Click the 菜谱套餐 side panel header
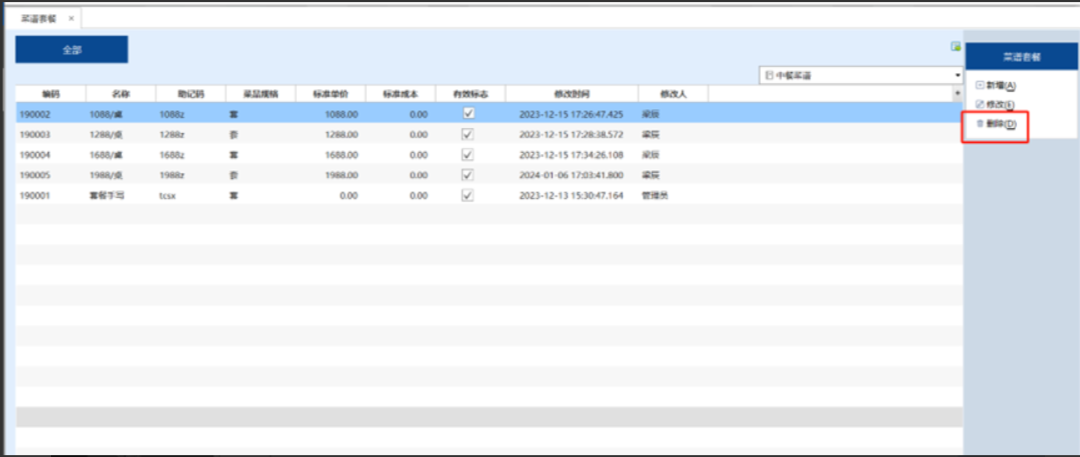Viewport: 1080px width, 457px height. [1021, 57]
